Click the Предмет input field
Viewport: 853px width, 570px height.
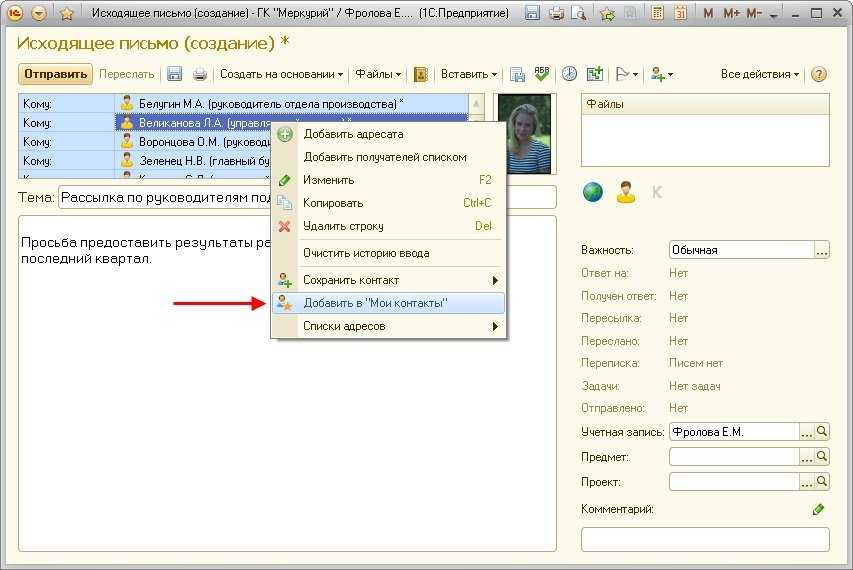tap(733, 457)
